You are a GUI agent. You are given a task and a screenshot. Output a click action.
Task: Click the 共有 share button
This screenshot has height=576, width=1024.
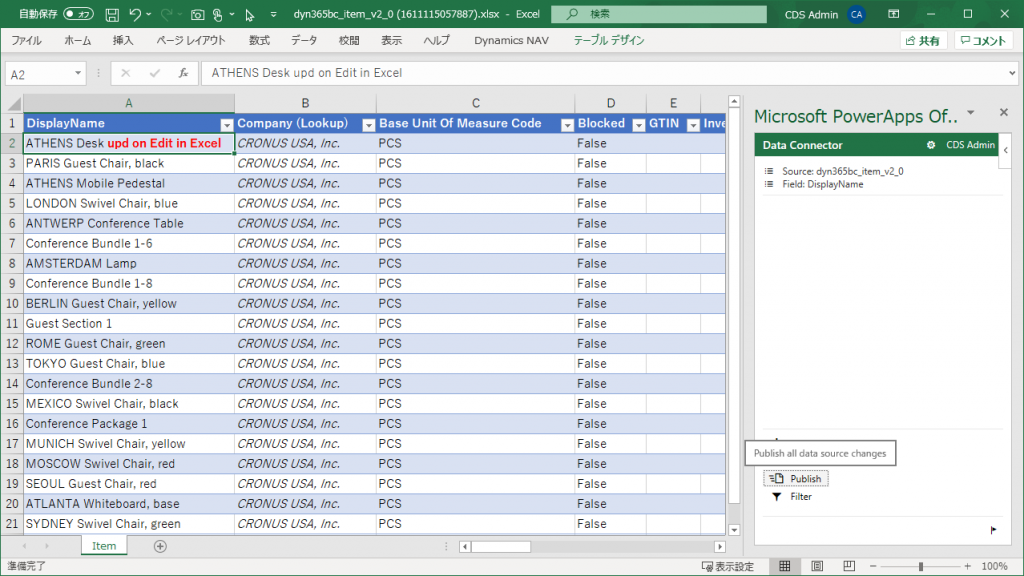923,40
